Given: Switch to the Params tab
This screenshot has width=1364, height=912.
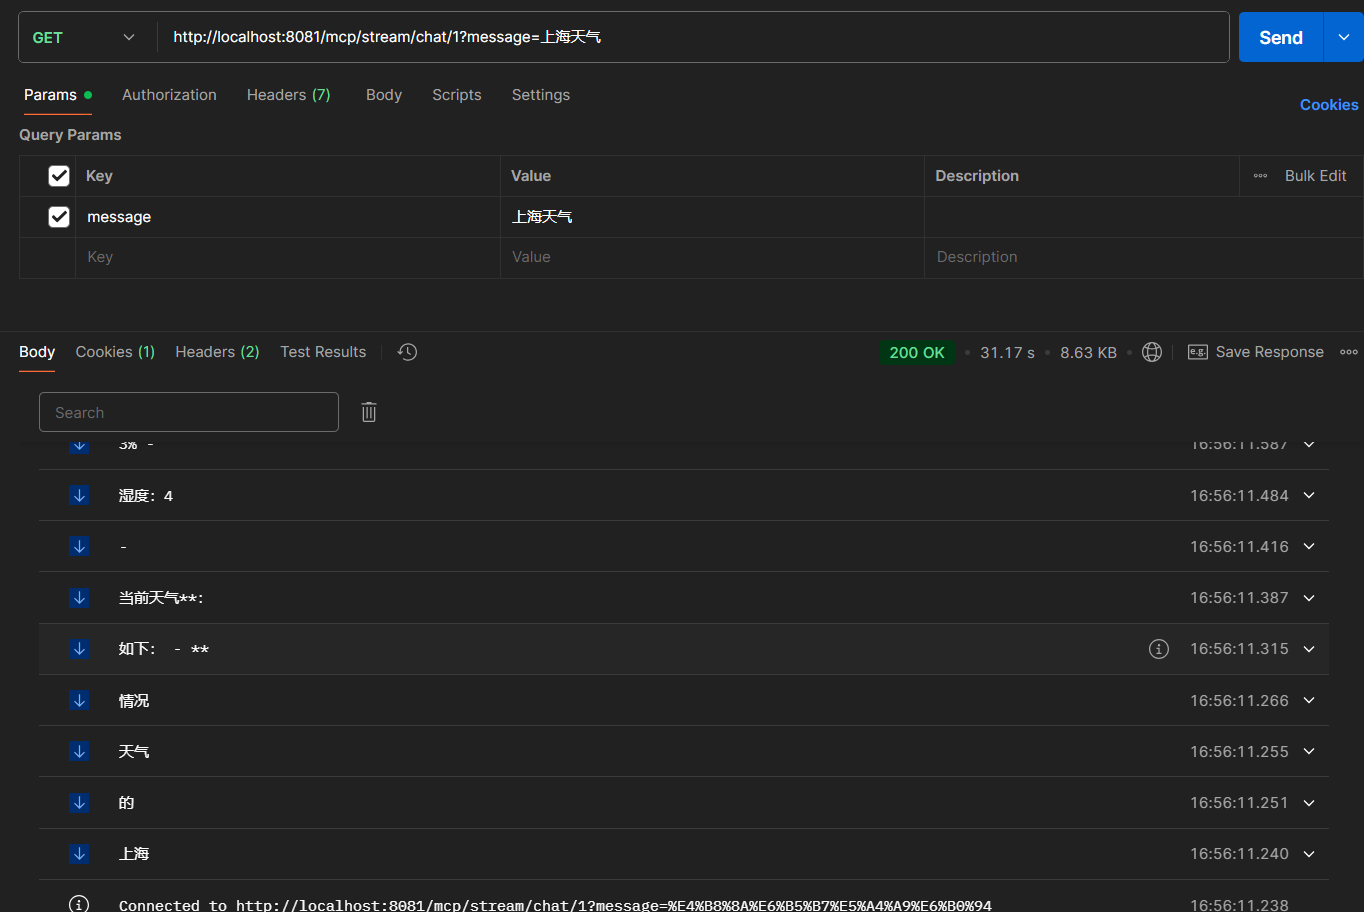Looking at the screenshot, I should (x=57, y=95).
